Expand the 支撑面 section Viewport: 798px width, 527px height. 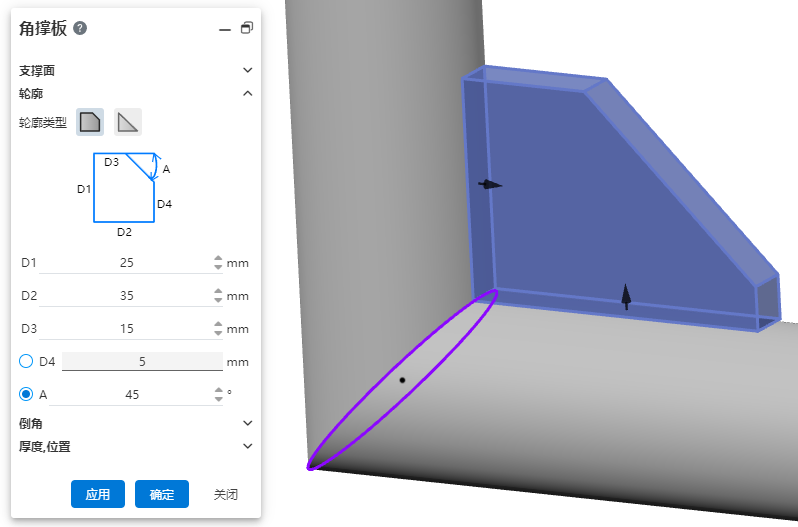(247, 70)
